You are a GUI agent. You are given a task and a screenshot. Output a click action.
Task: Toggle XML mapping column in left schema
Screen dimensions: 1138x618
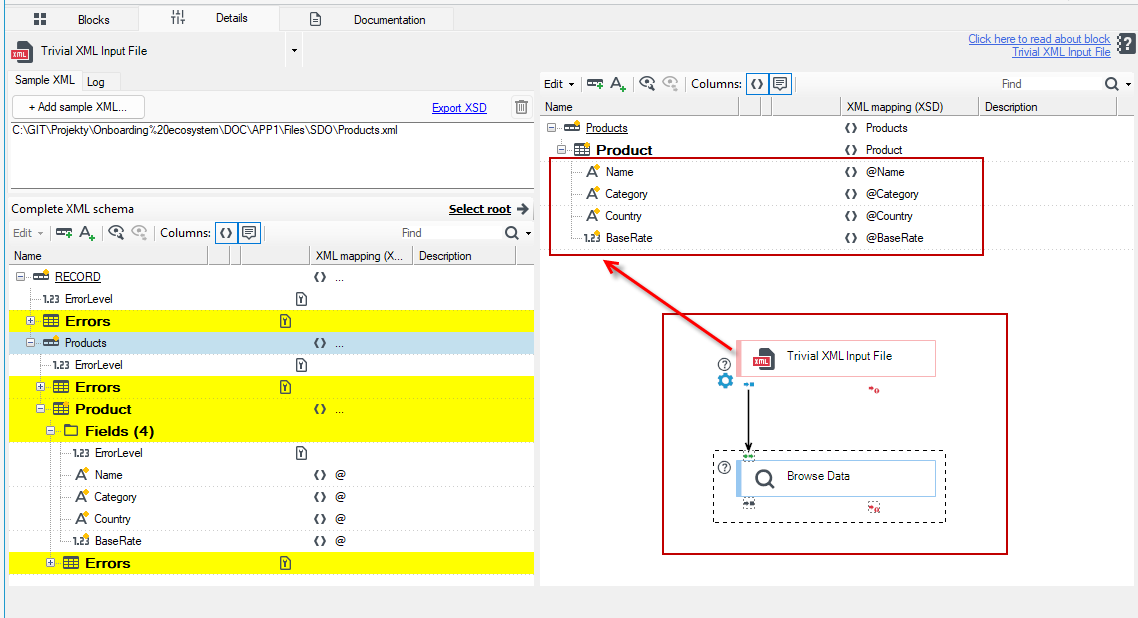point(226,233)
